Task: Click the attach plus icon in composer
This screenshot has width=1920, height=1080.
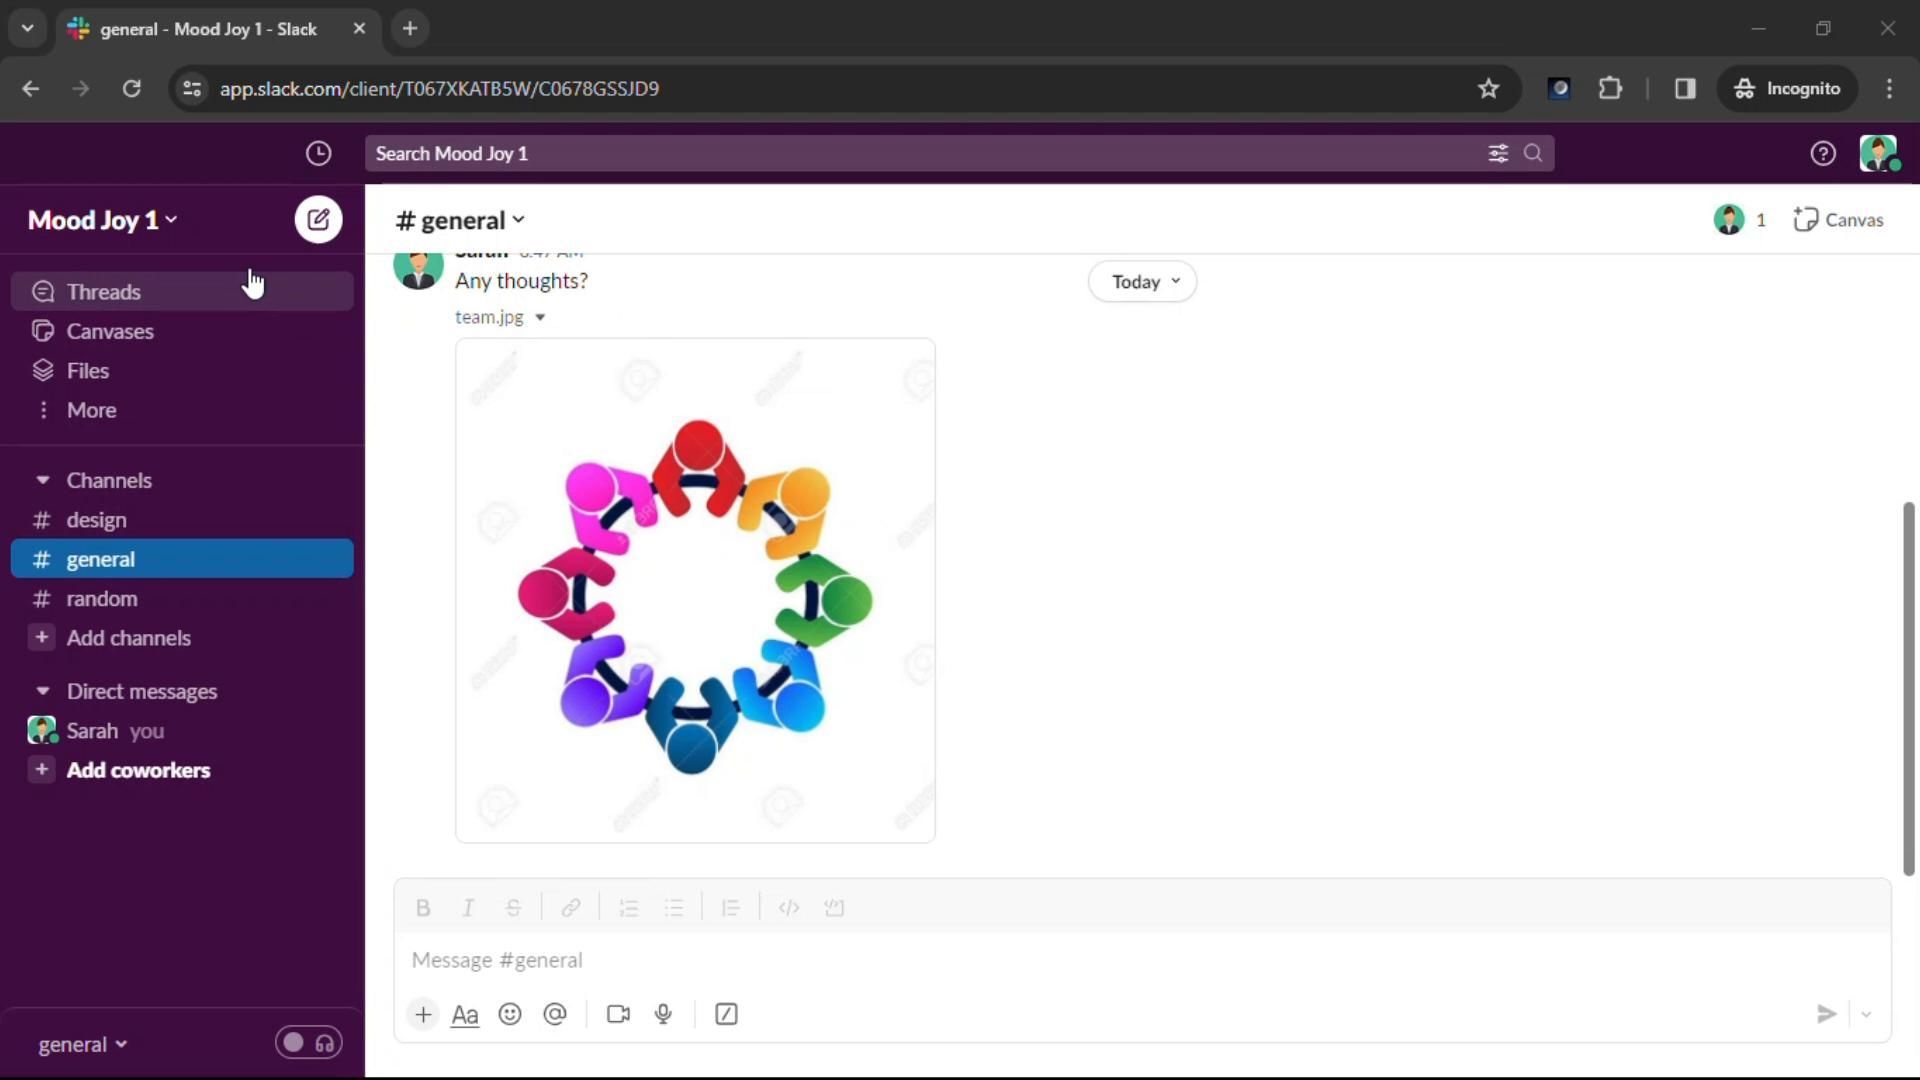Action: click(423, 1014)
